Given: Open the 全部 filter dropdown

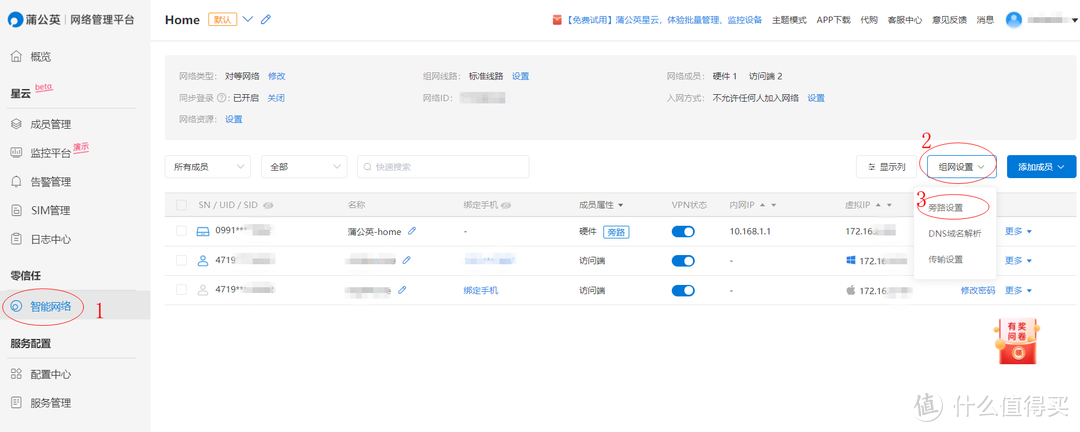Looking at the screenshot, I should tap(304, 167).
